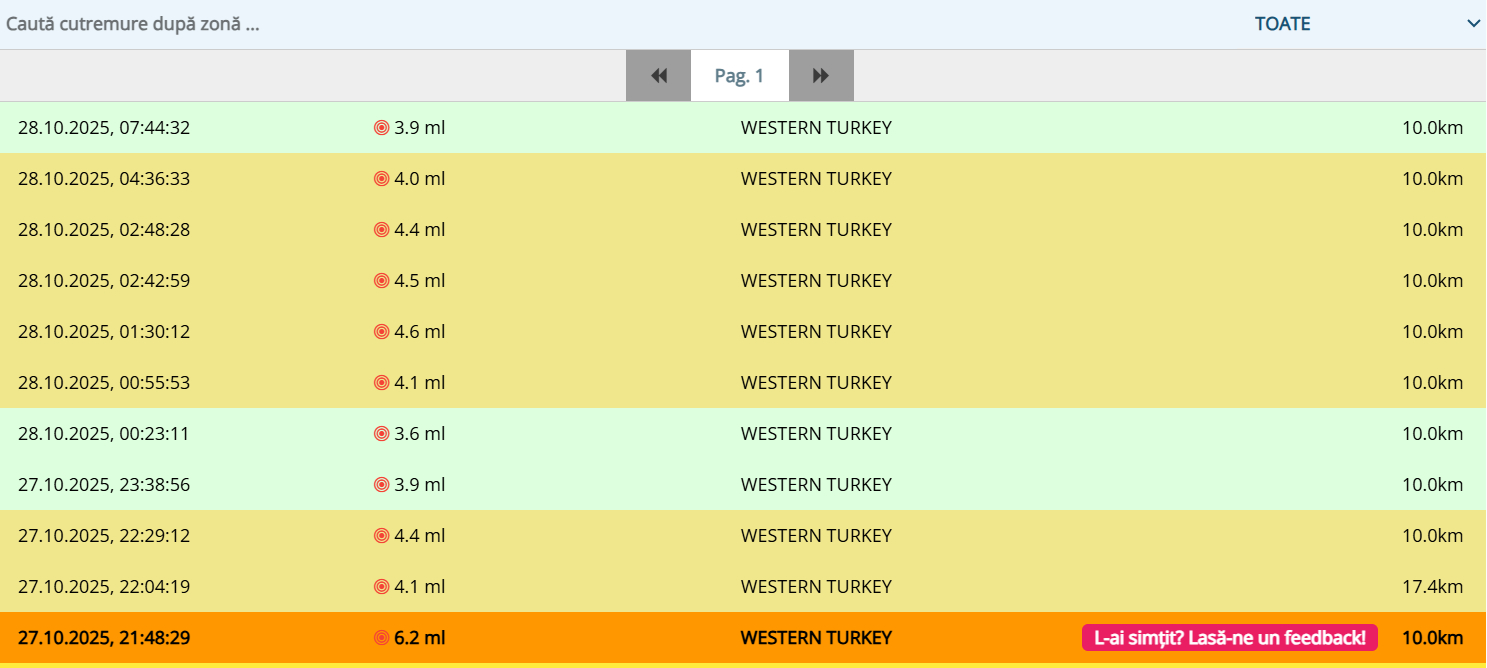Click the epicenter icon in the 07:44:32 row
The width and height of the screenshot is (1487, 668).
tap(381, 128)
